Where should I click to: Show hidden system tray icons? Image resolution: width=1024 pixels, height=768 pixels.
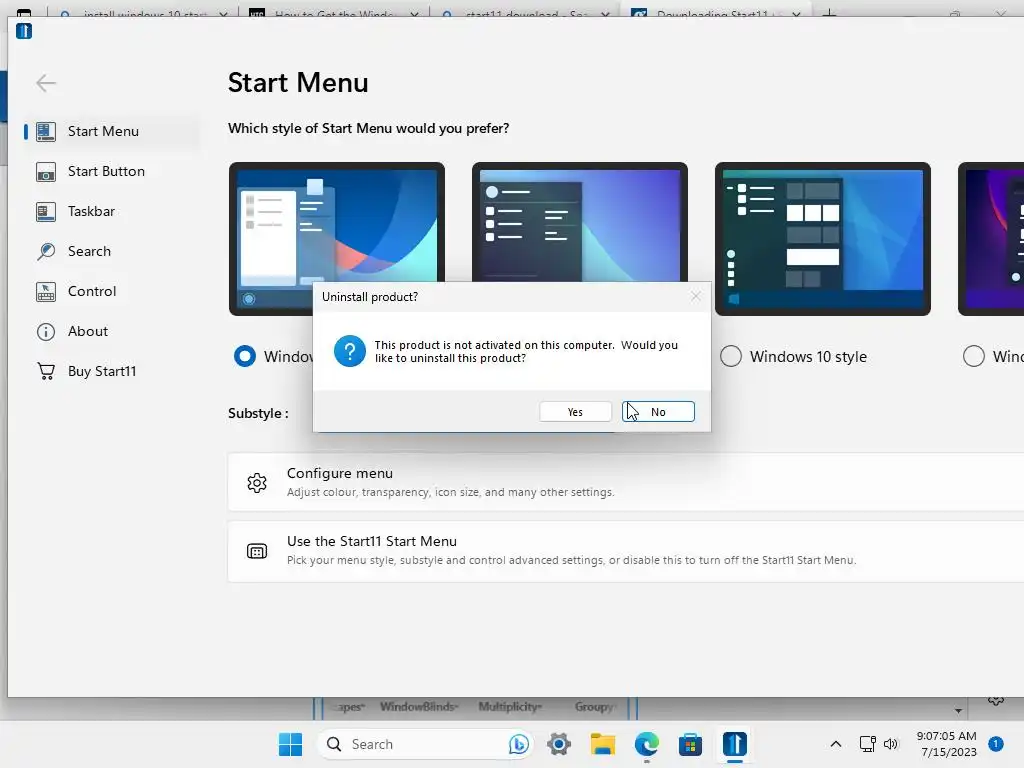point(835,744)
